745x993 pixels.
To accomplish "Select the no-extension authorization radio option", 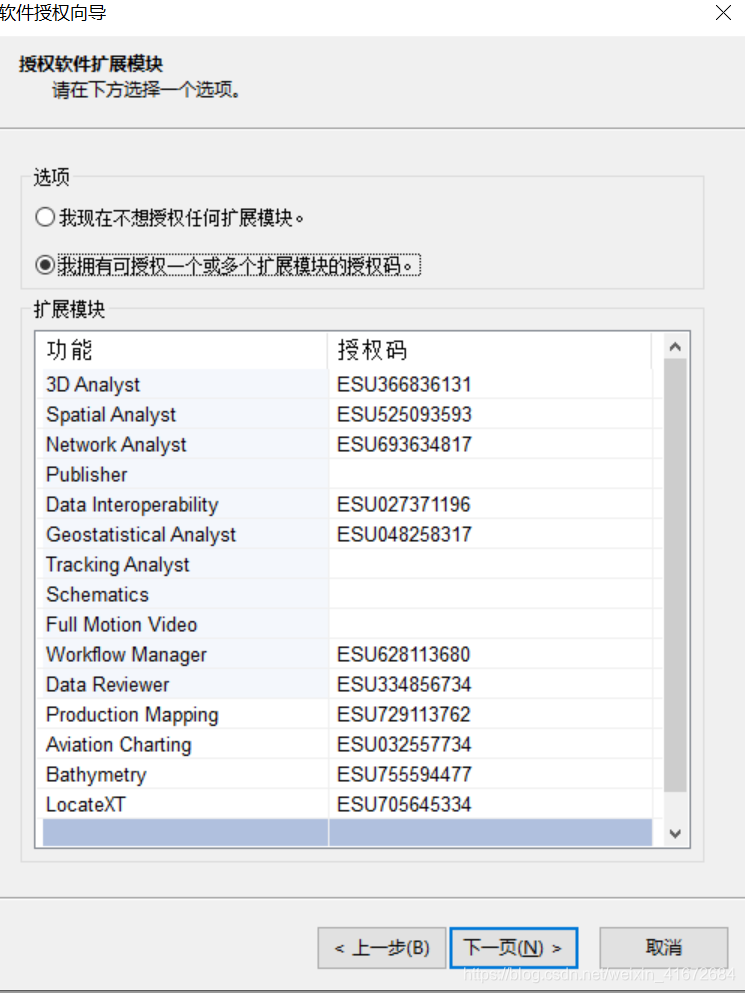I will pos(44,217).
